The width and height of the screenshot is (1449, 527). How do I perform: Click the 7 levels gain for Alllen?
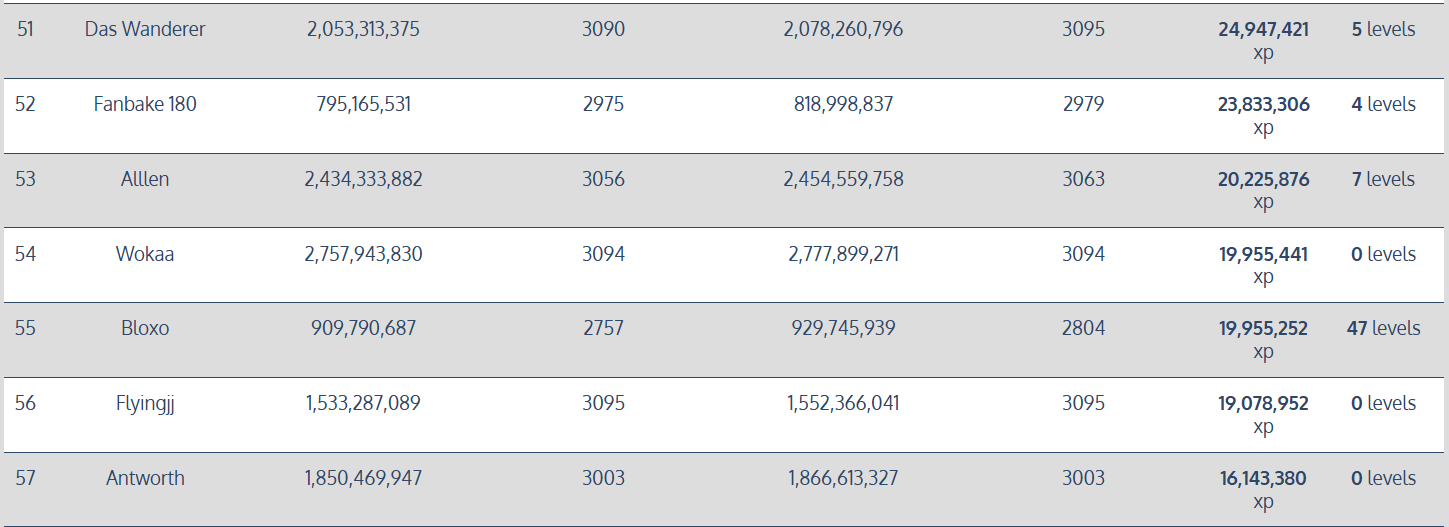click(1383, 179)
